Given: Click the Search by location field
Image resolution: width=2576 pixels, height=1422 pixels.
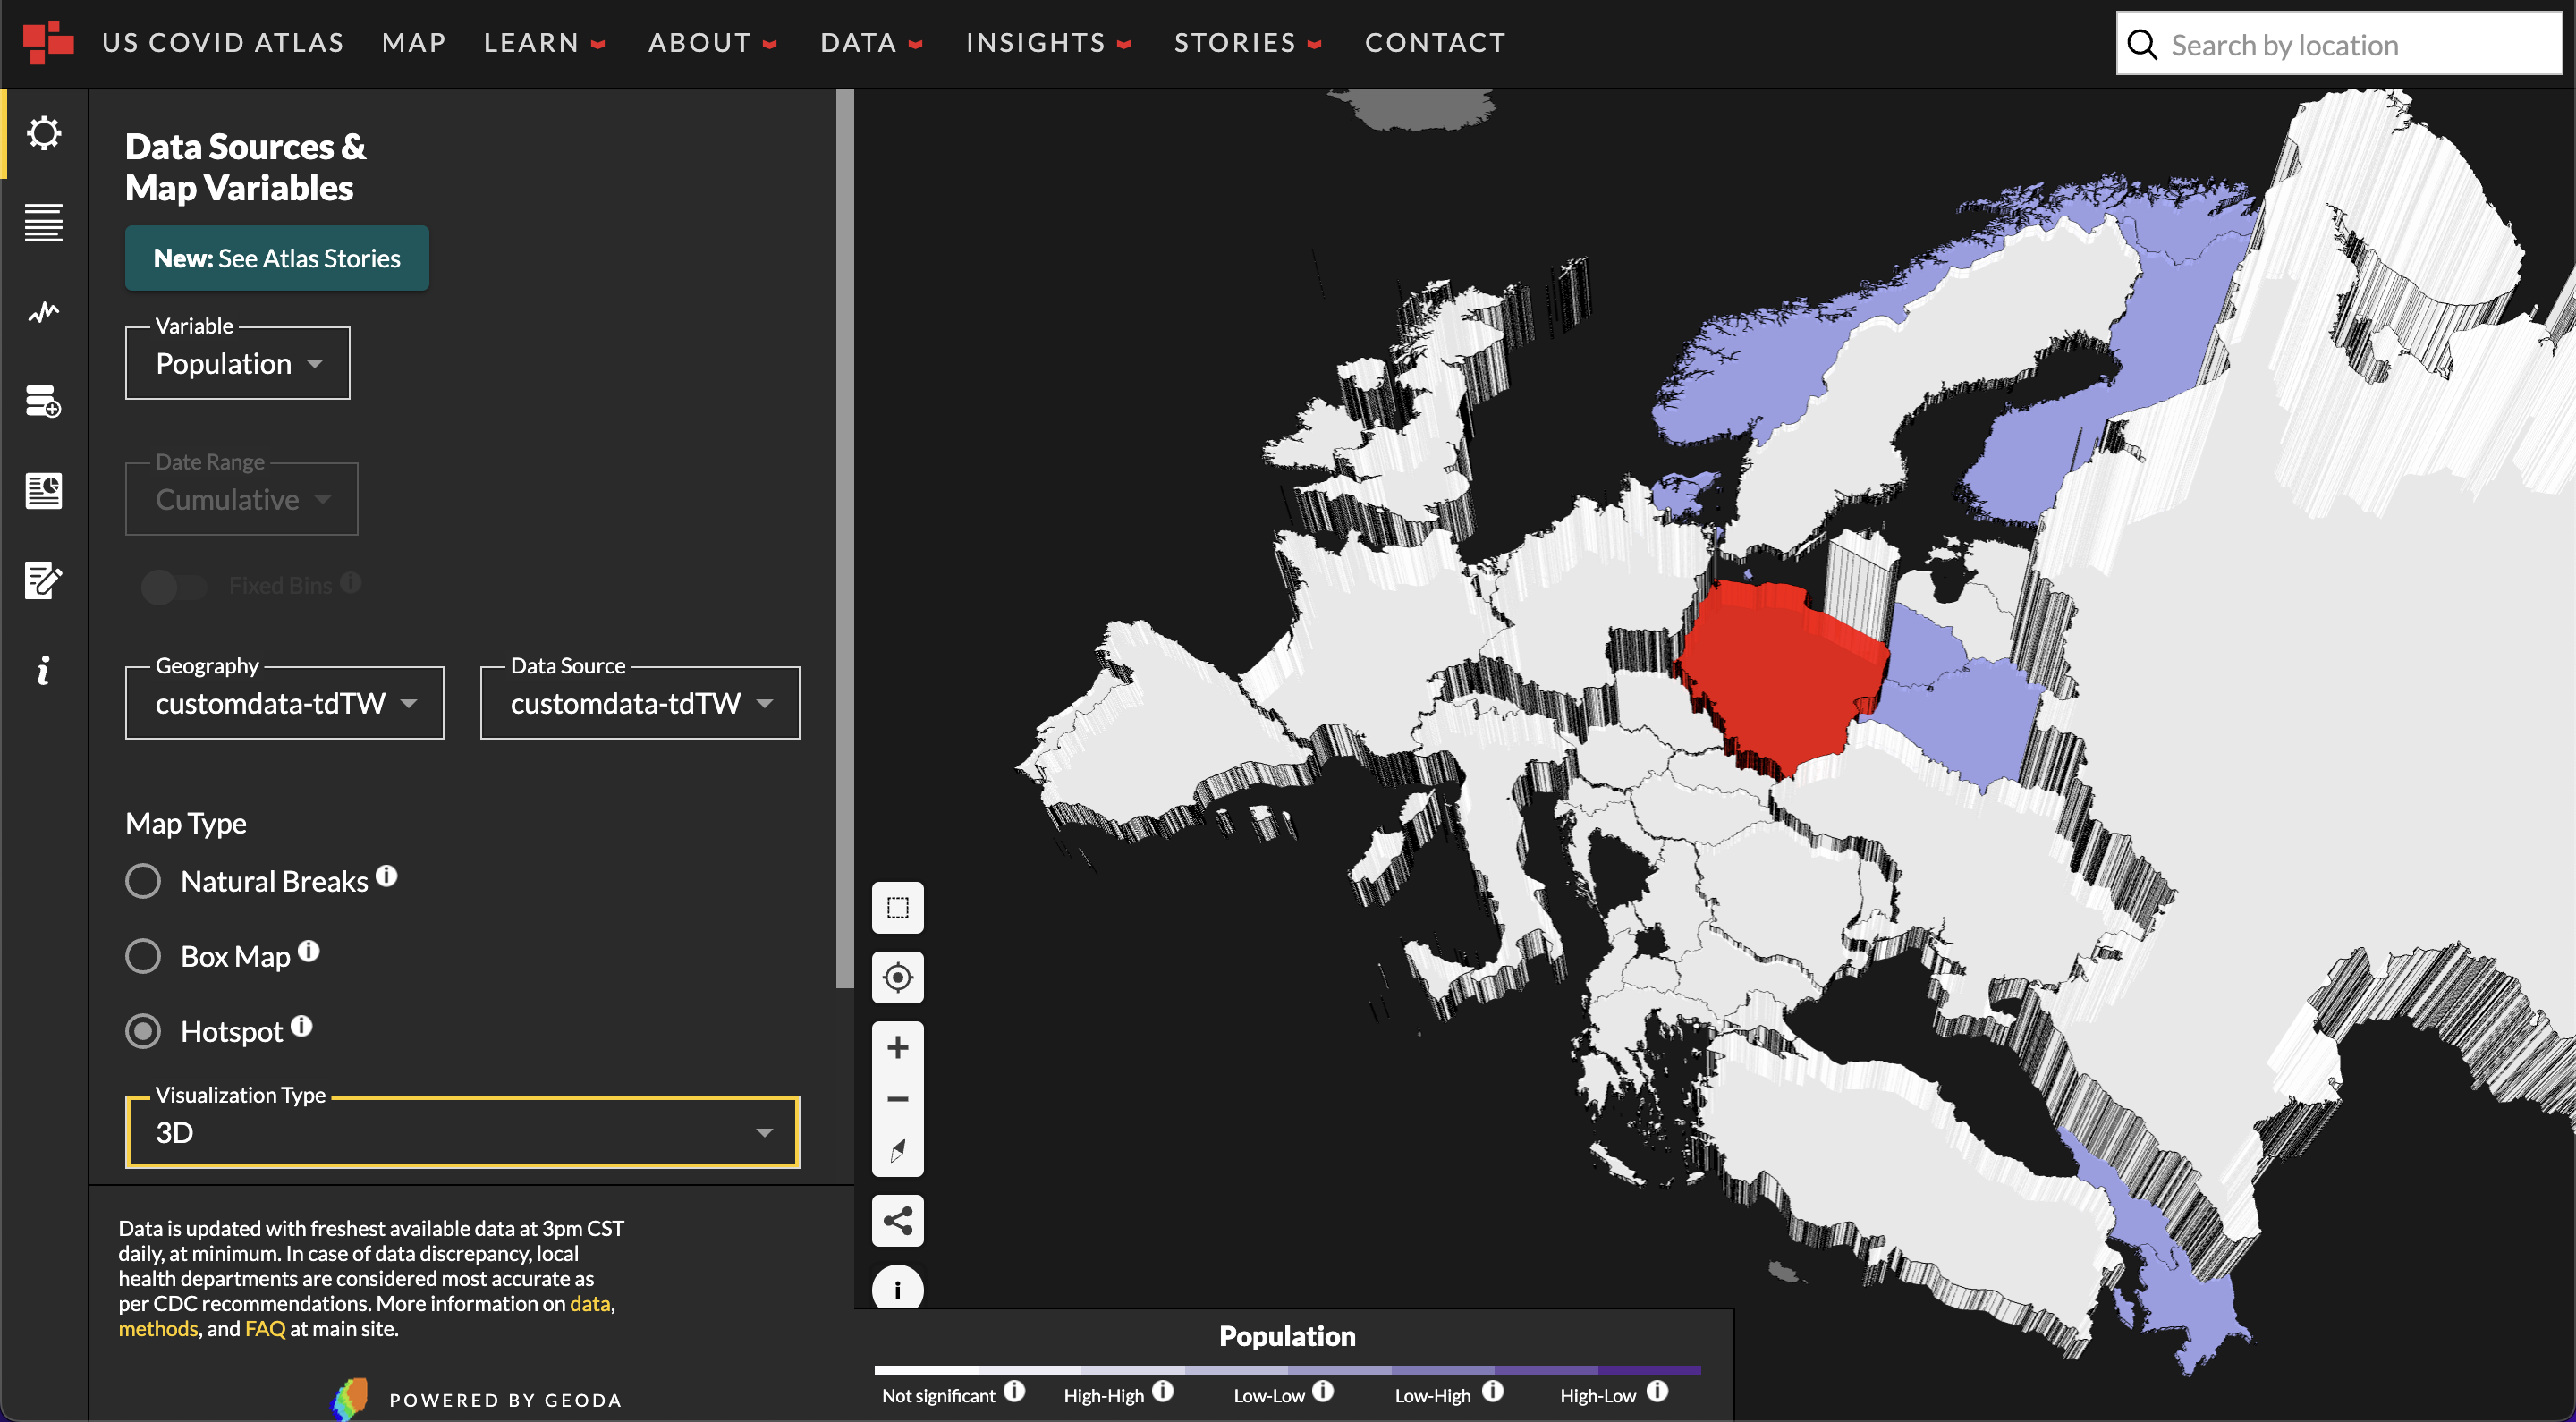Looking at the screenshot, I should click(x=2340, y=45).
